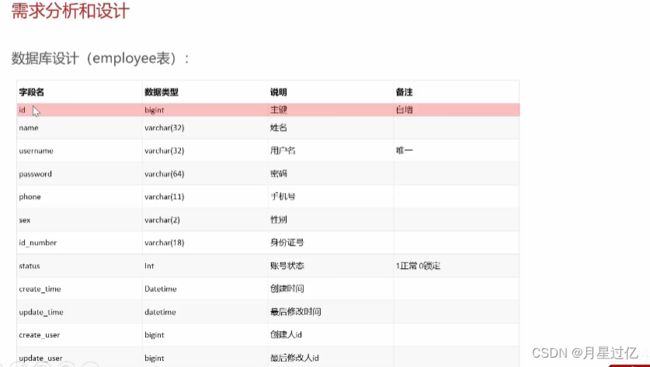Select the 密码 description cell

point(278,174)
